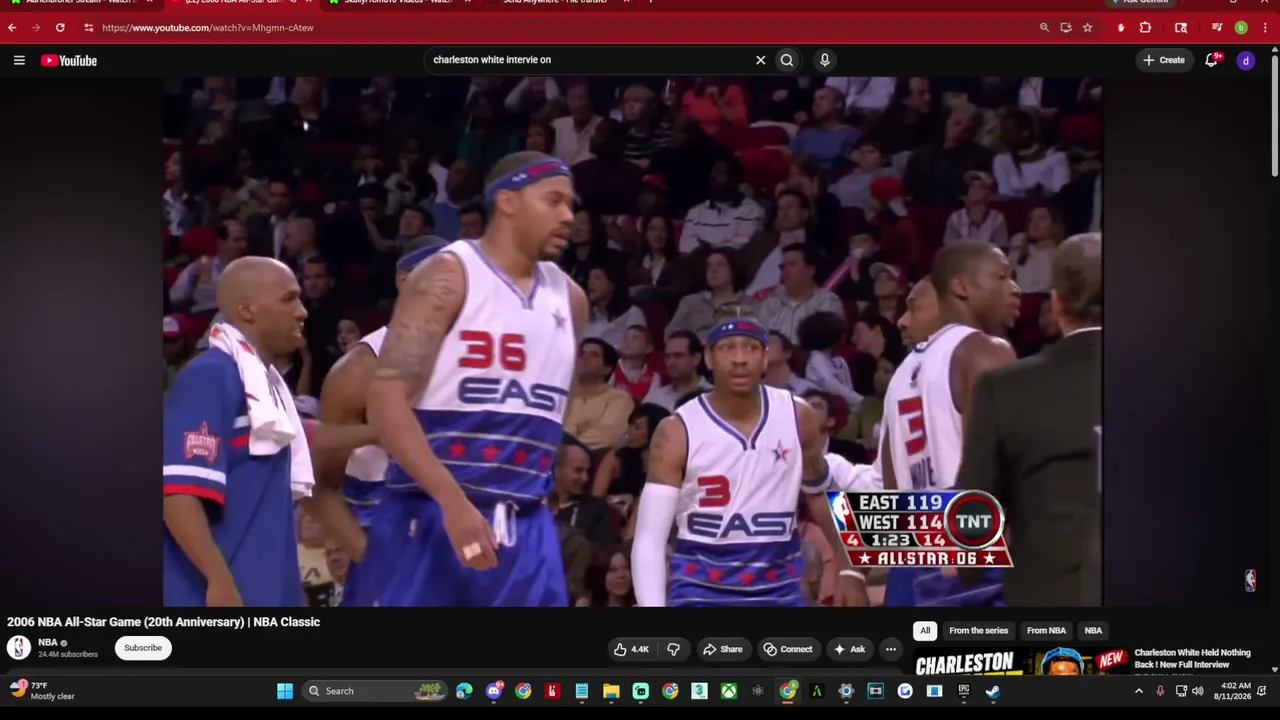Open the browser Extensions puzzle icon
Viewport: 1280px width, 720px height.
pos(1145,28)
